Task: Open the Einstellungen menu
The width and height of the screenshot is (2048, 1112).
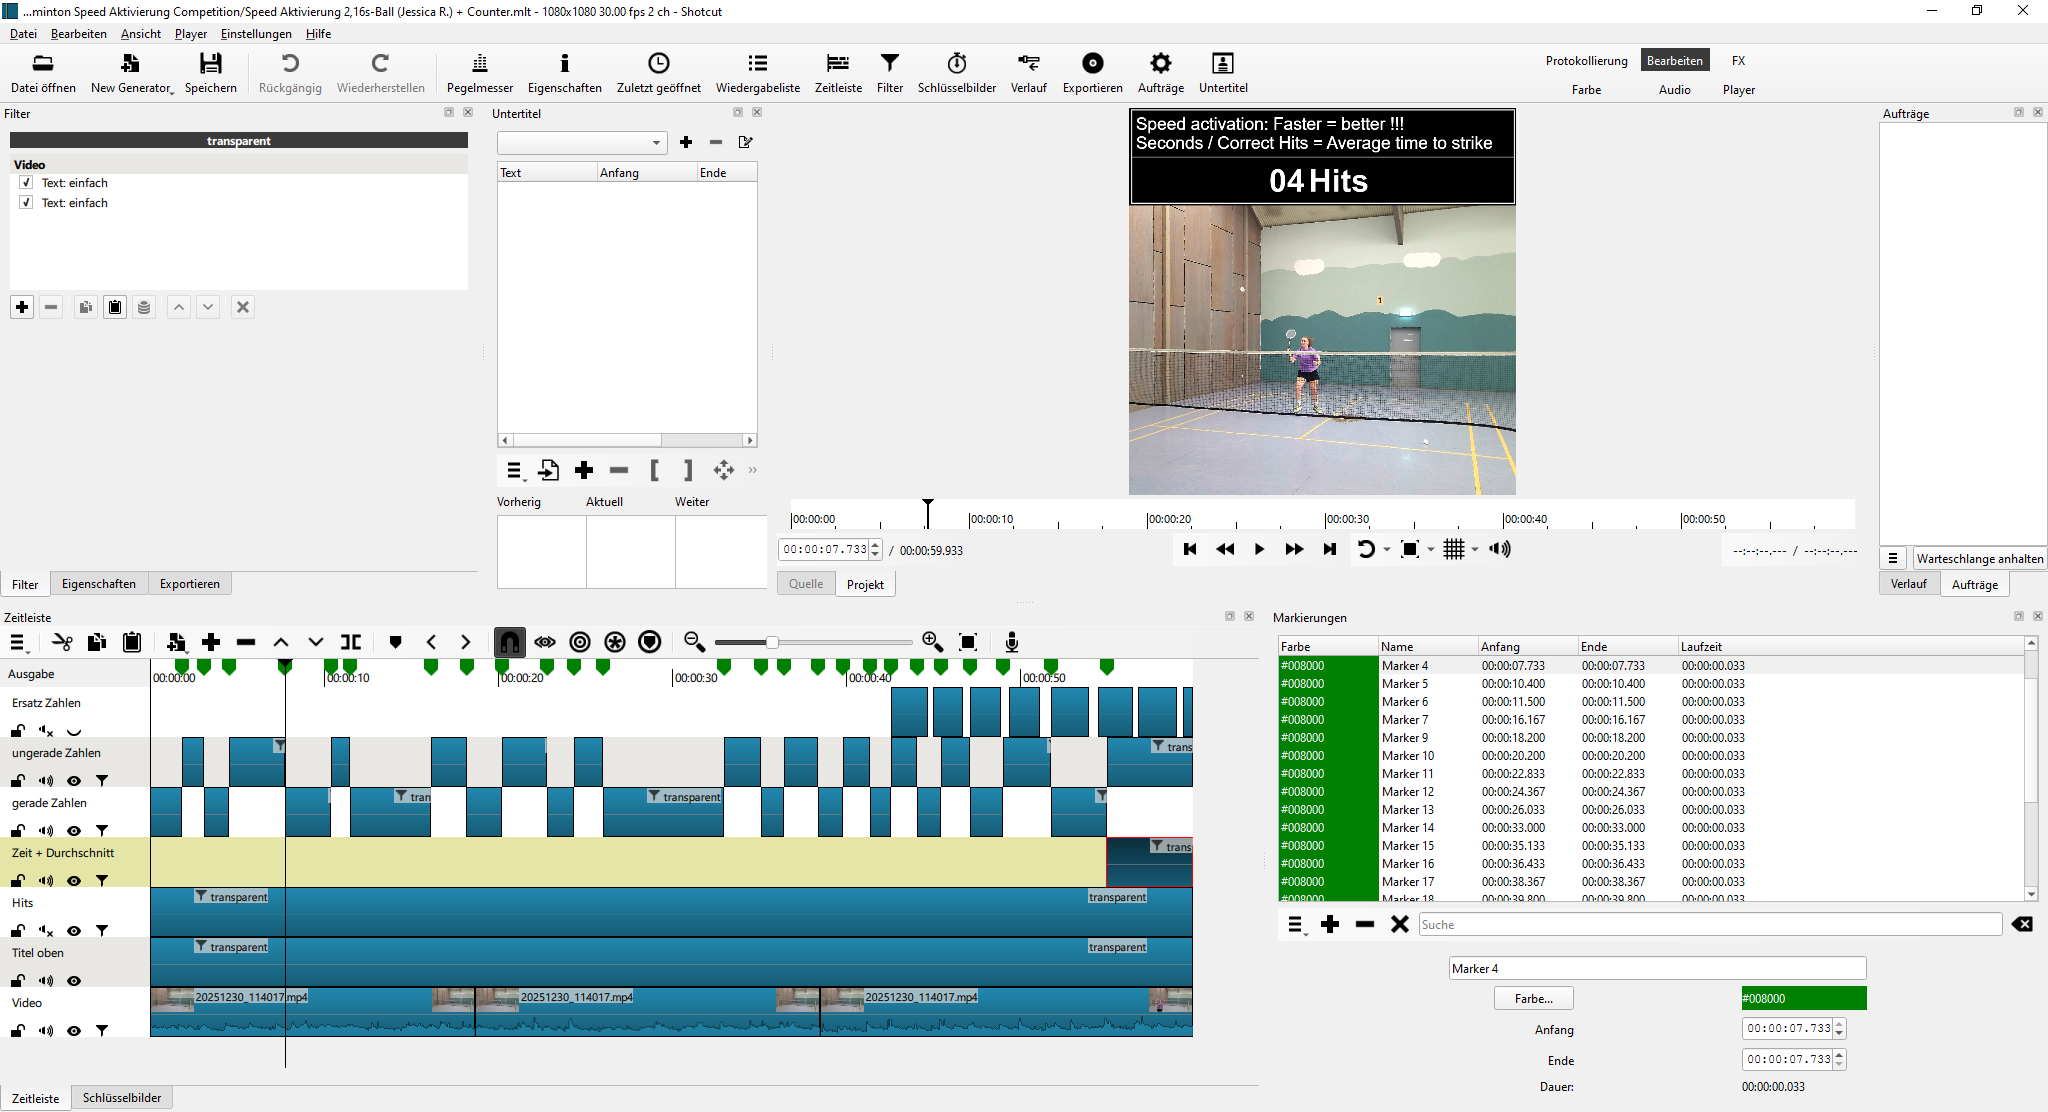Action: pyautogui.click(x=256, y=34)
